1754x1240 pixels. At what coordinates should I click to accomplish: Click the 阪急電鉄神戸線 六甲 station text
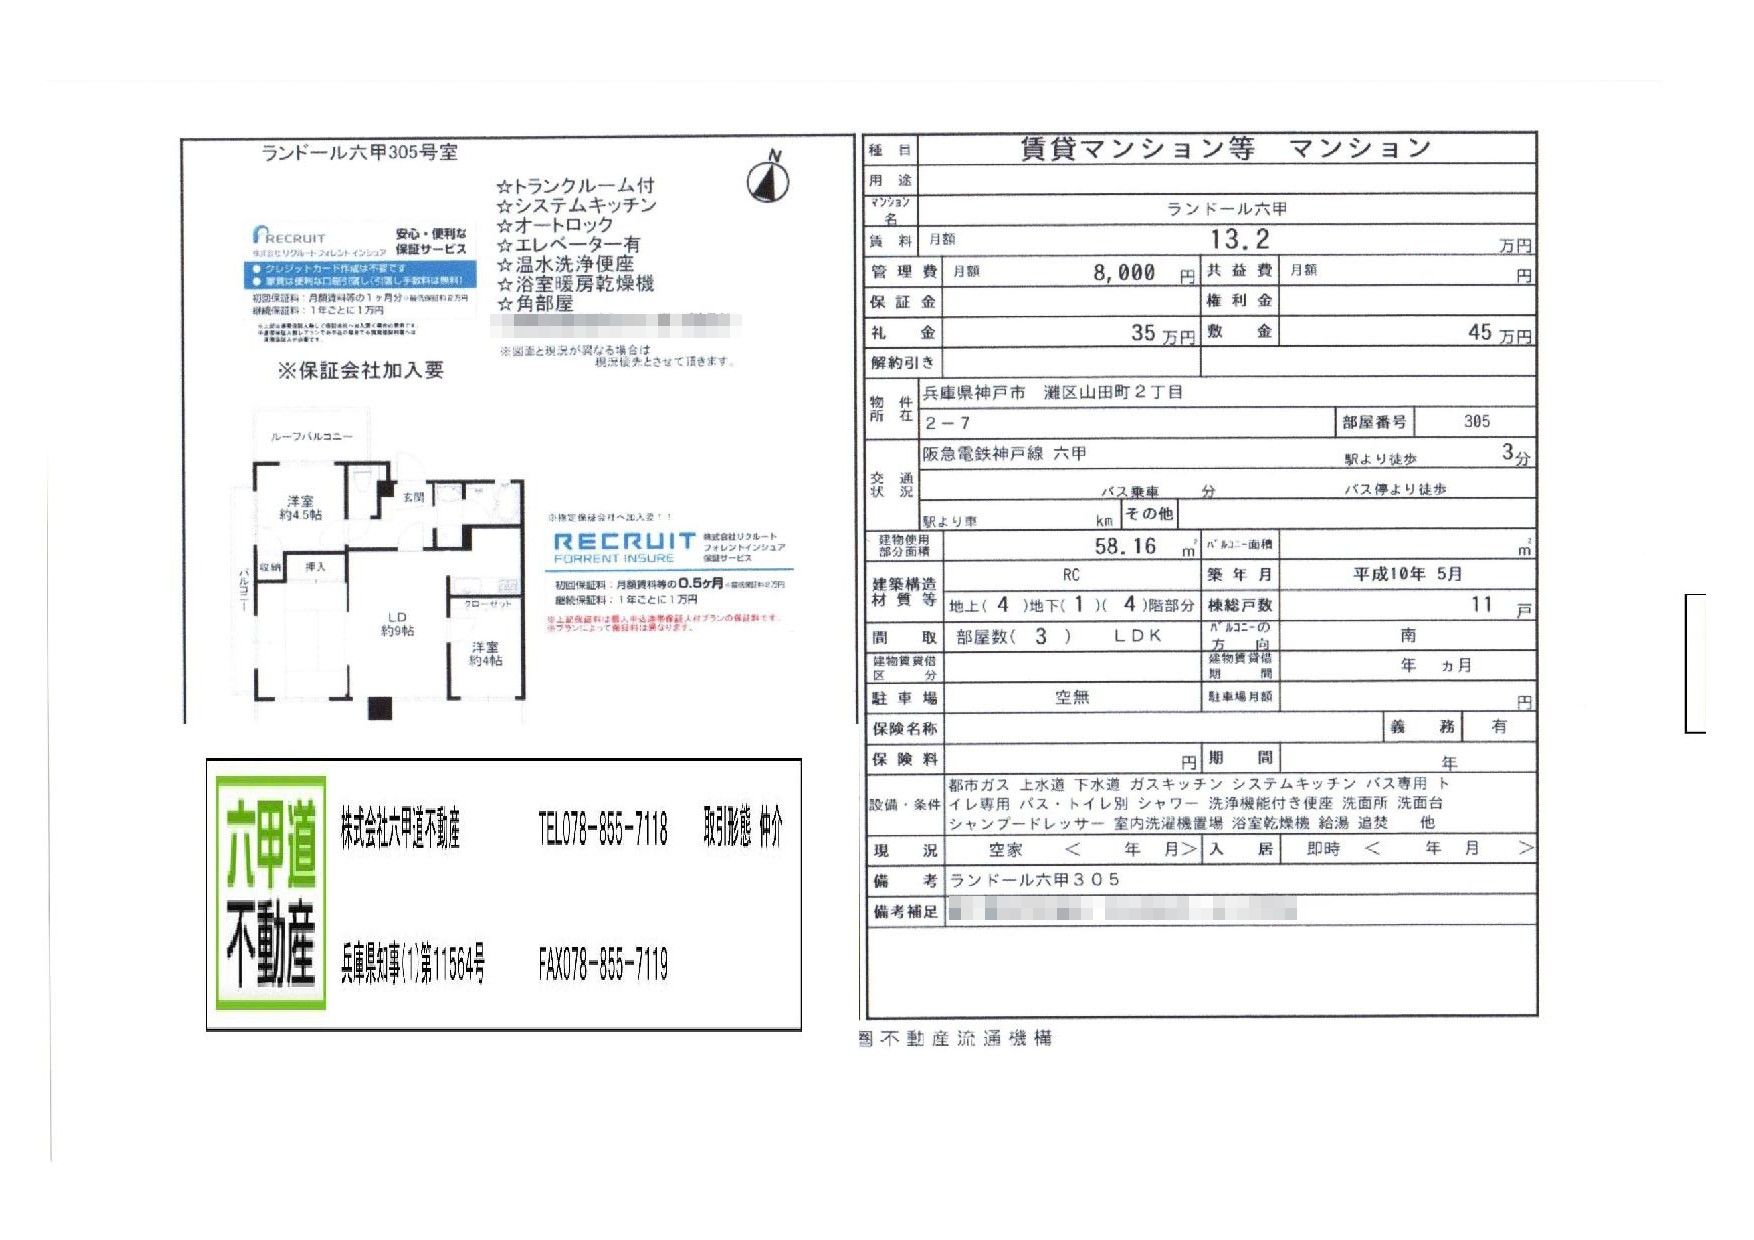tap(1004, 454)
